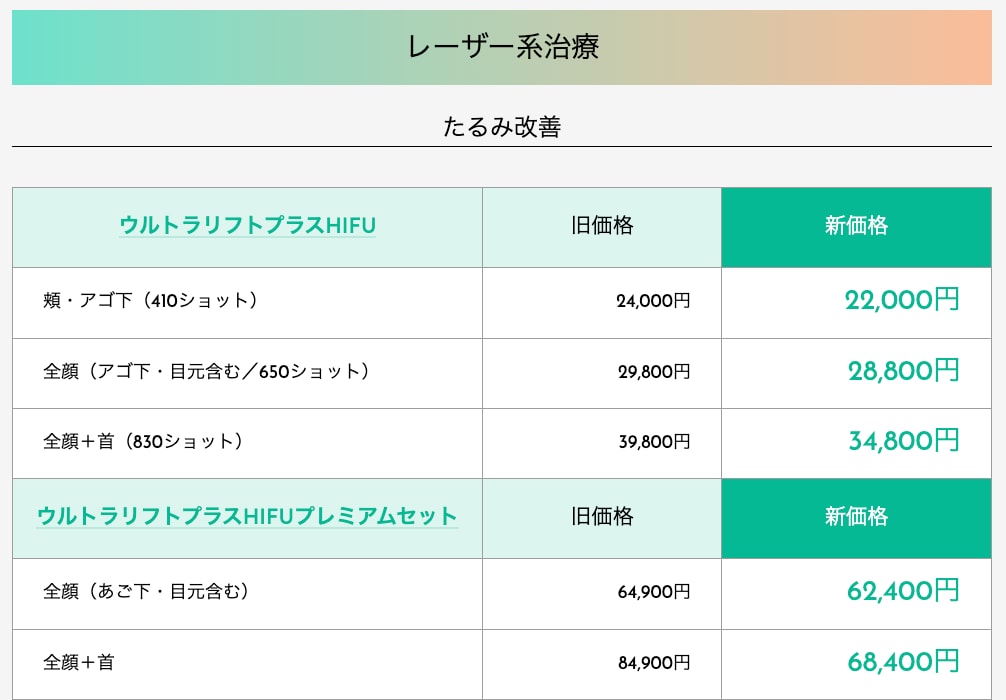Click the 29,800円 old price
The width and height of the screenshot is (1006, 700).
654,371
